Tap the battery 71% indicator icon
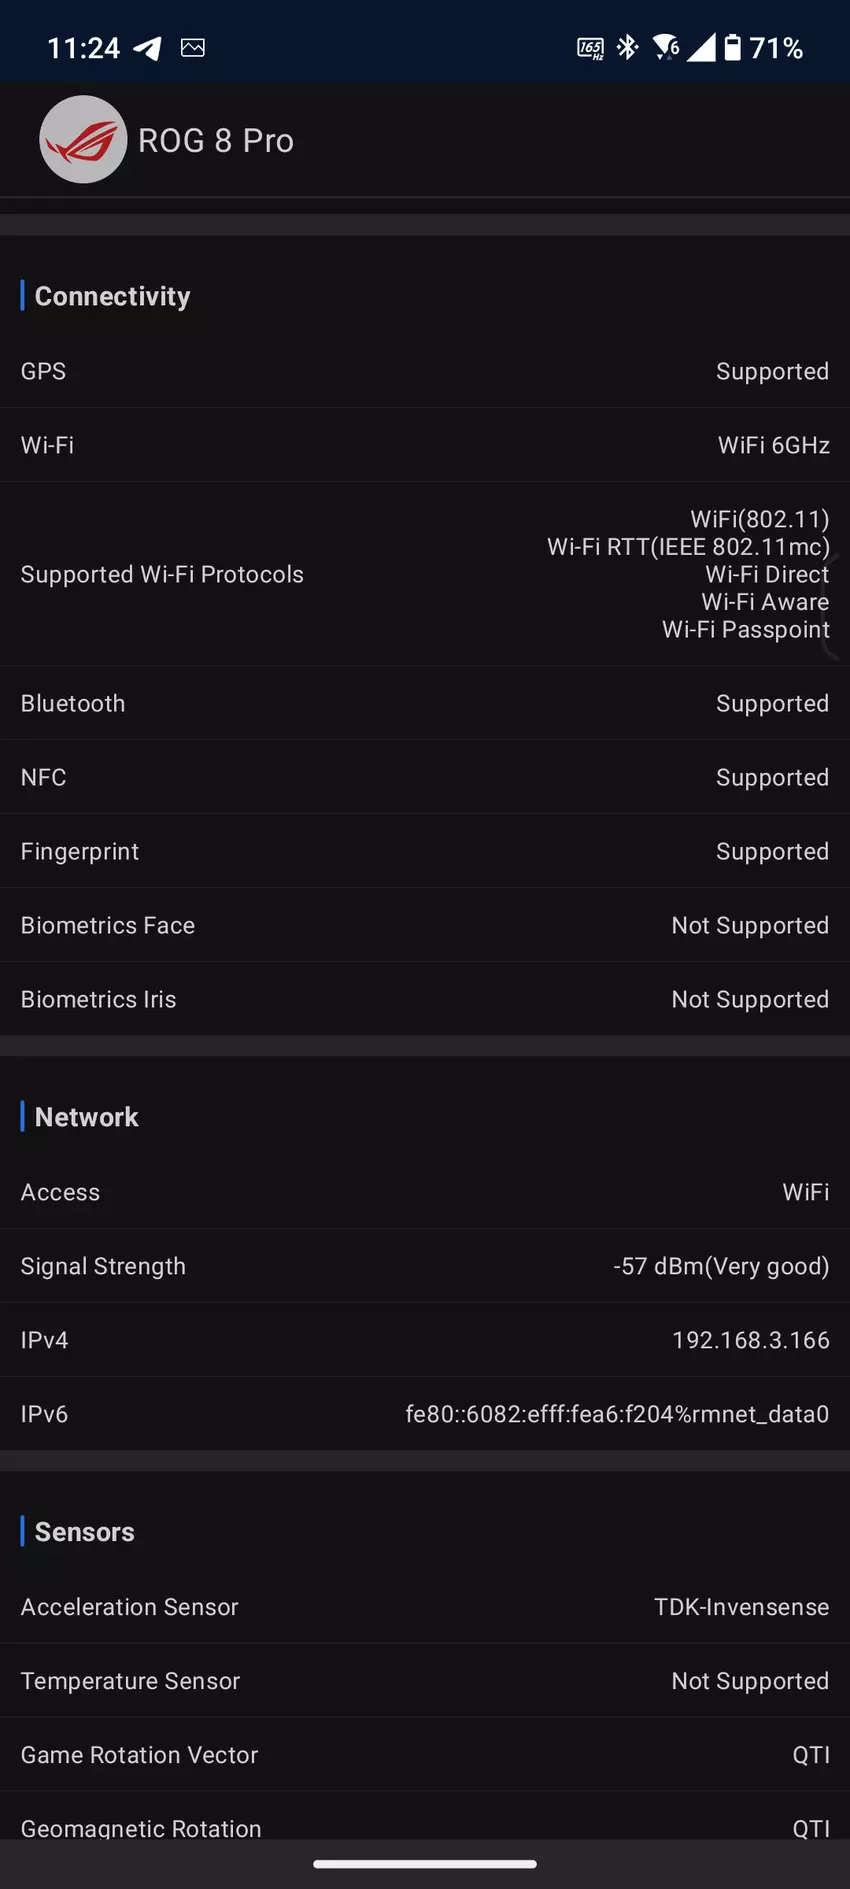 (733, 48)
